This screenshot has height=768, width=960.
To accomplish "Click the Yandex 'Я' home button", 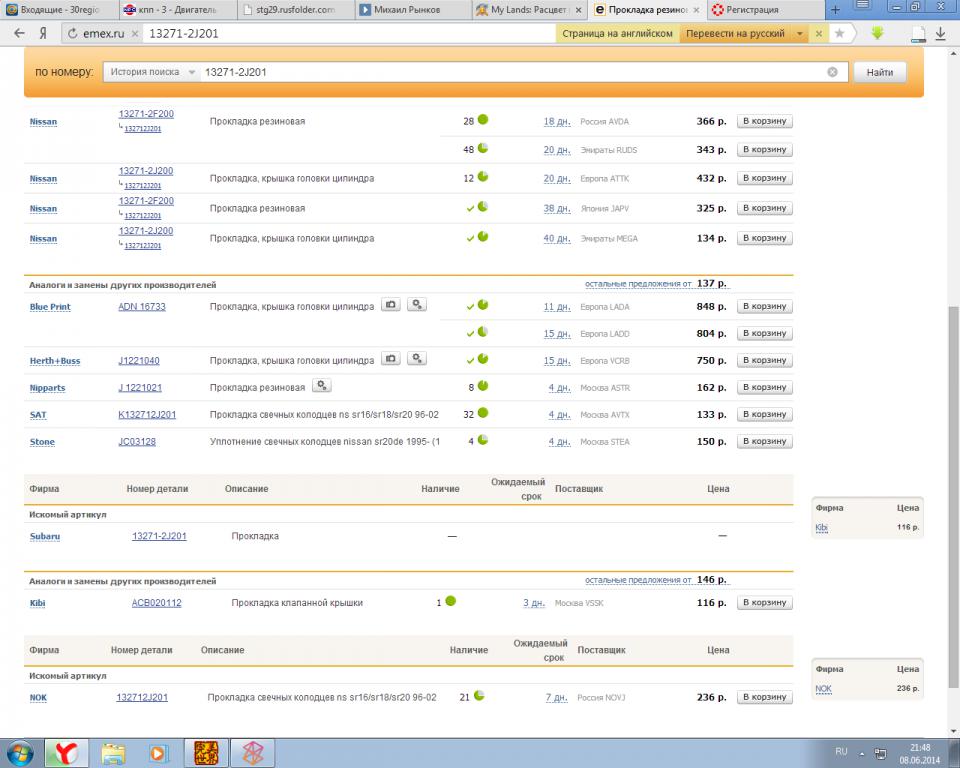I will 43,33.
